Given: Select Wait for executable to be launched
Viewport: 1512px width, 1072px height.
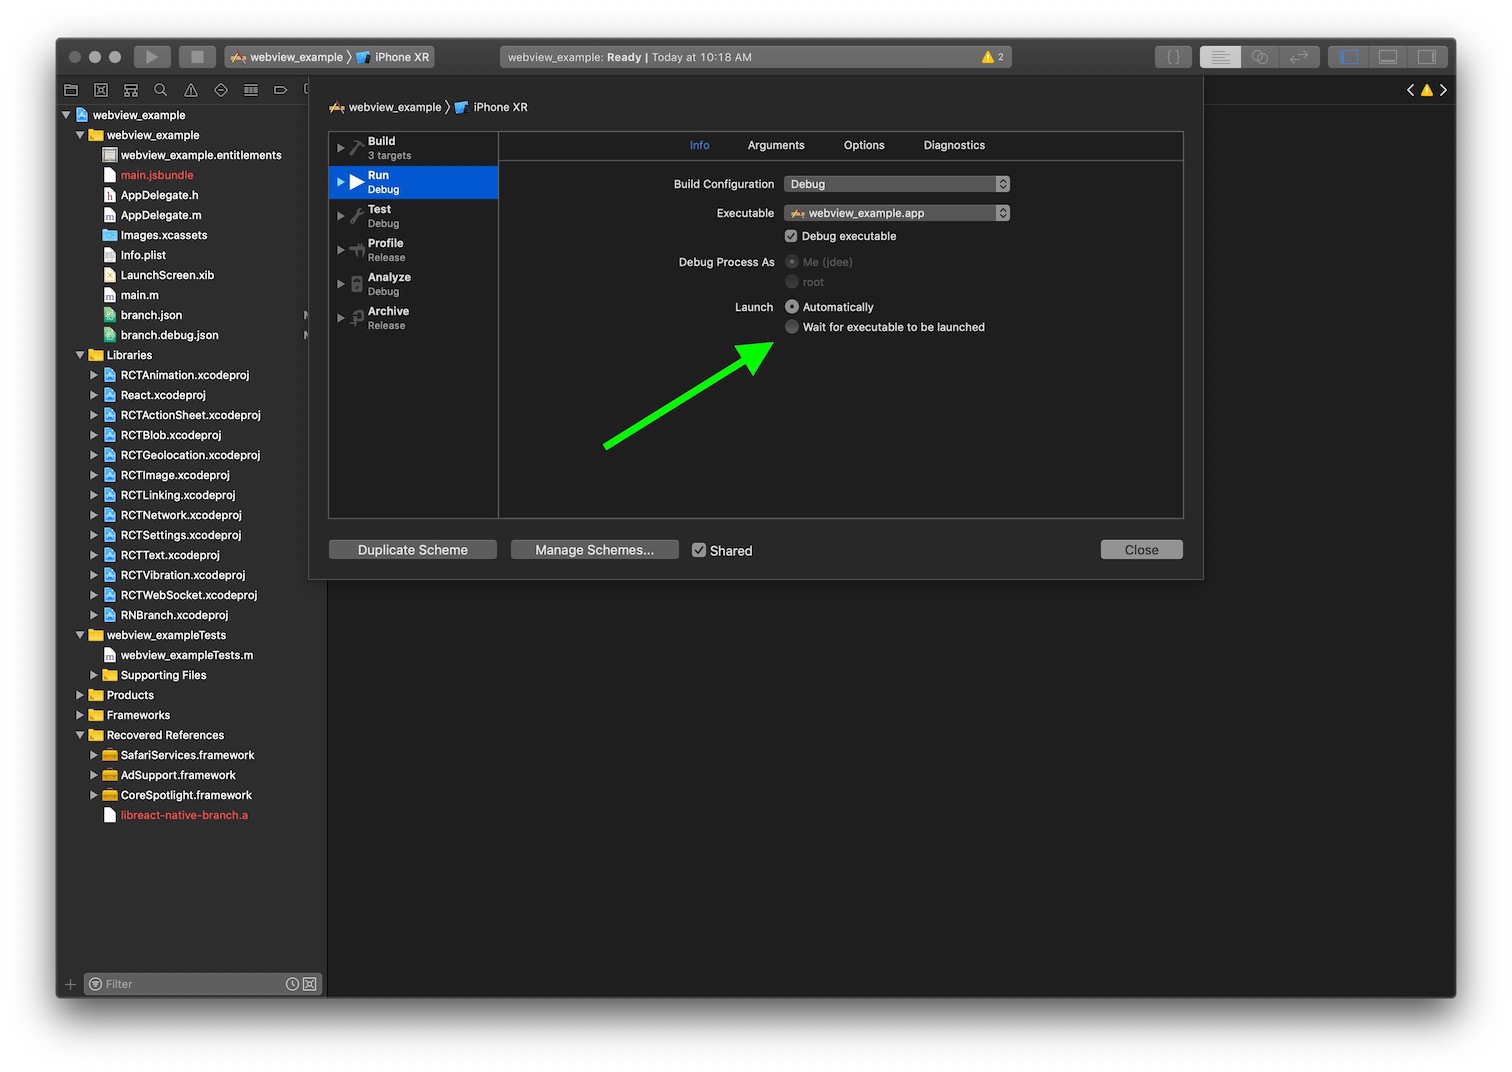Looking at the screenshot, I should pyautogui.click(x=792, y=327).
